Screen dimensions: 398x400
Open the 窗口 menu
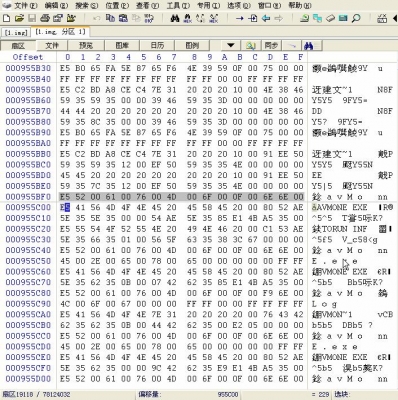[x=269, y=5]
